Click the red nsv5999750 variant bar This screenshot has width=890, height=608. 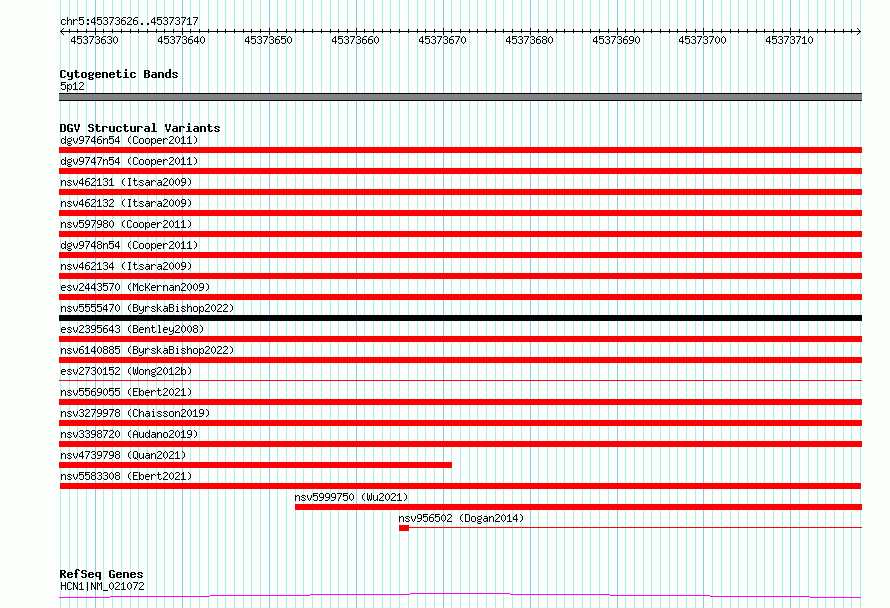point(578,507)
